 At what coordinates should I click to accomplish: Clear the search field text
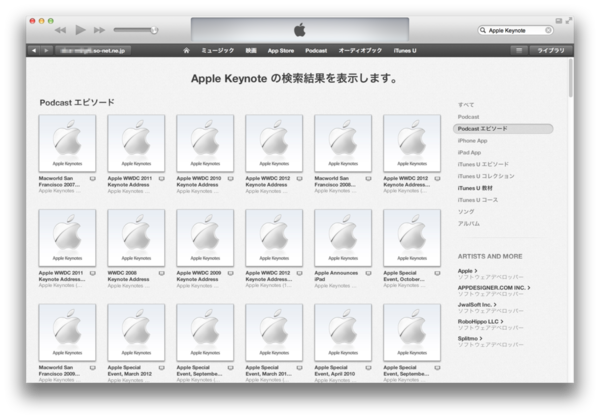pyautogui.click(x=548, y=30)
